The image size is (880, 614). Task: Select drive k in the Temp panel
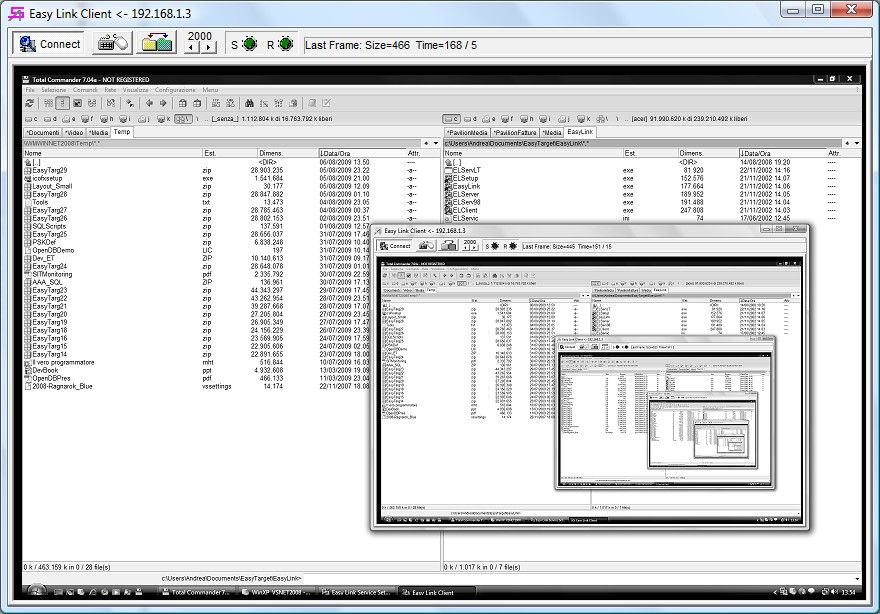pos(163,119)
